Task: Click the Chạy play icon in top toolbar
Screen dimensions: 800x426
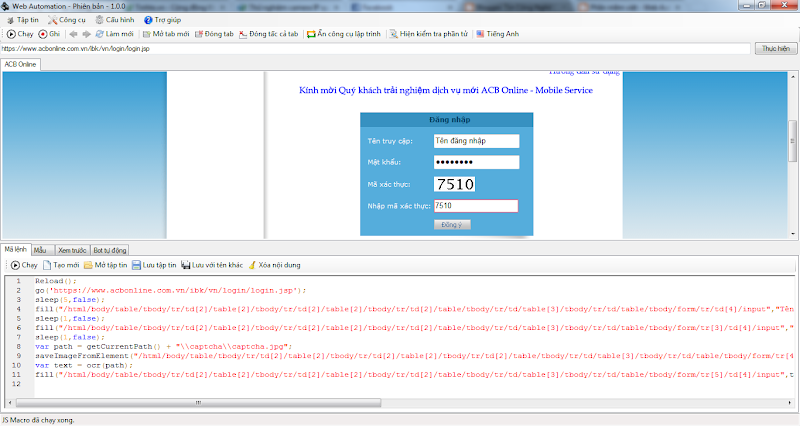Action: (x=11, y=34)
